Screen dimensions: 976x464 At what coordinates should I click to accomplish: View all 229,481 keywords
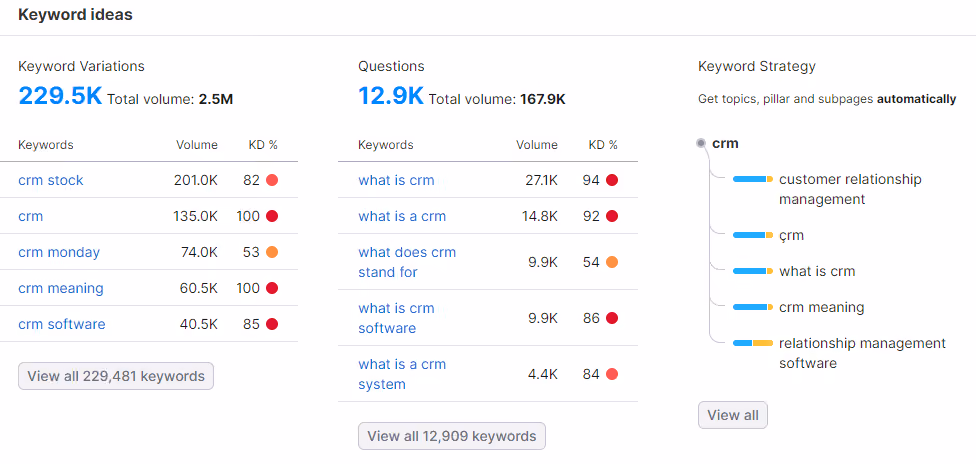click(x=116, y=376)
